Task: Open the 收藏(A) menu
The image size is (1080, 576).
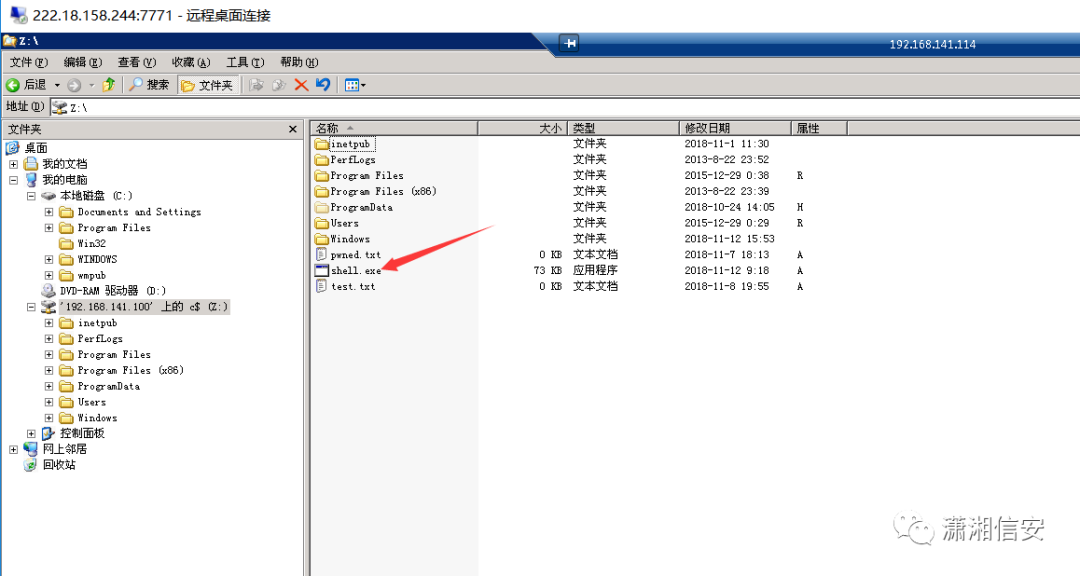Action: [x=191, y=62]
